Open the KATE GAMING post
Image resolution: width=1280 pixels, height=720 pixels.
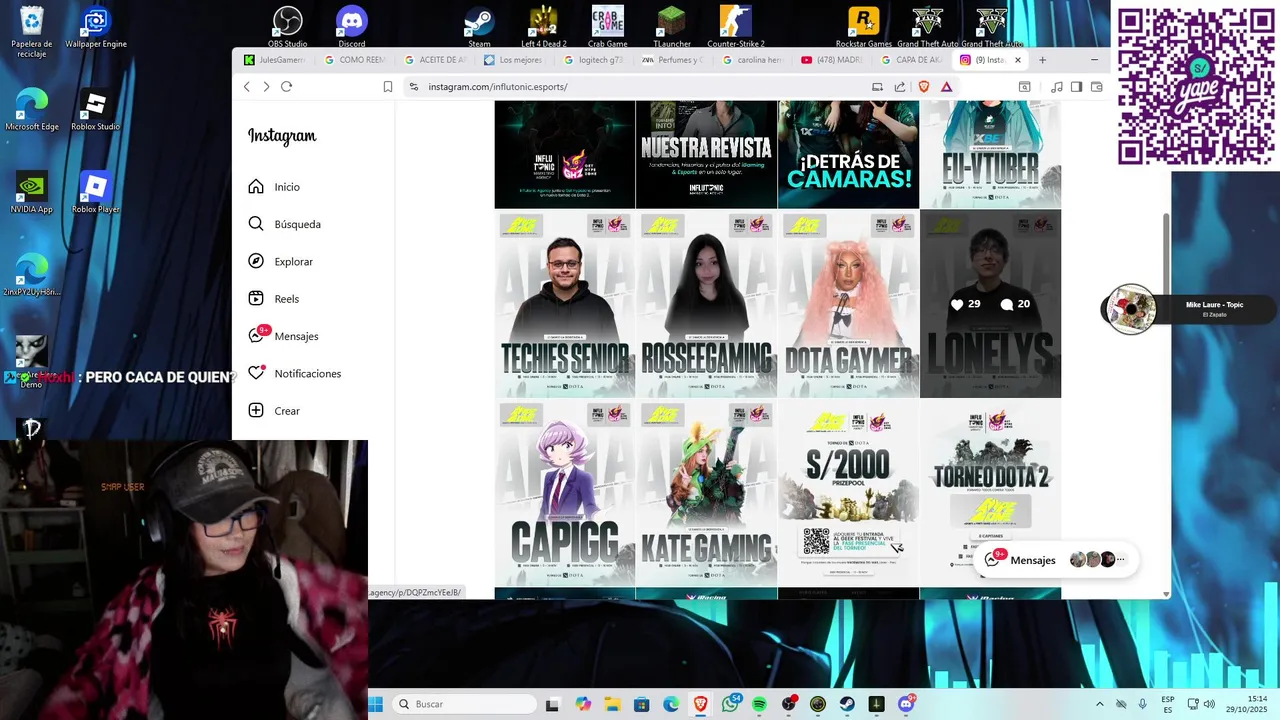point(706,493)
